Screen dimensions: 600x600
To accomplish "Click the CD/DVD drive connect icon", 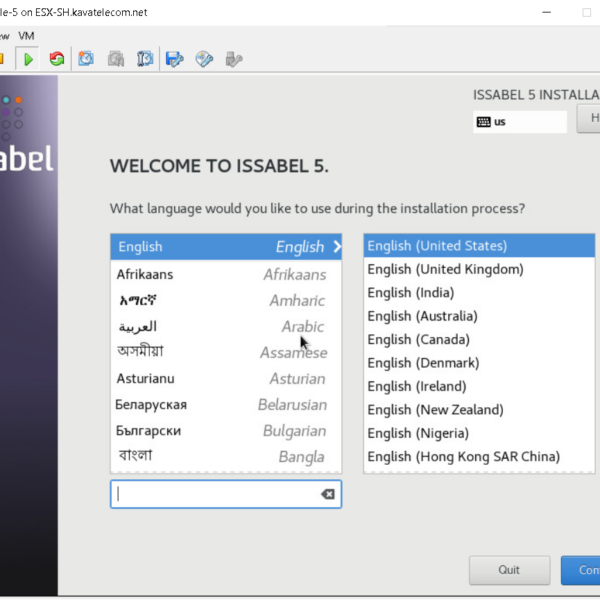I will click(205, 59).
